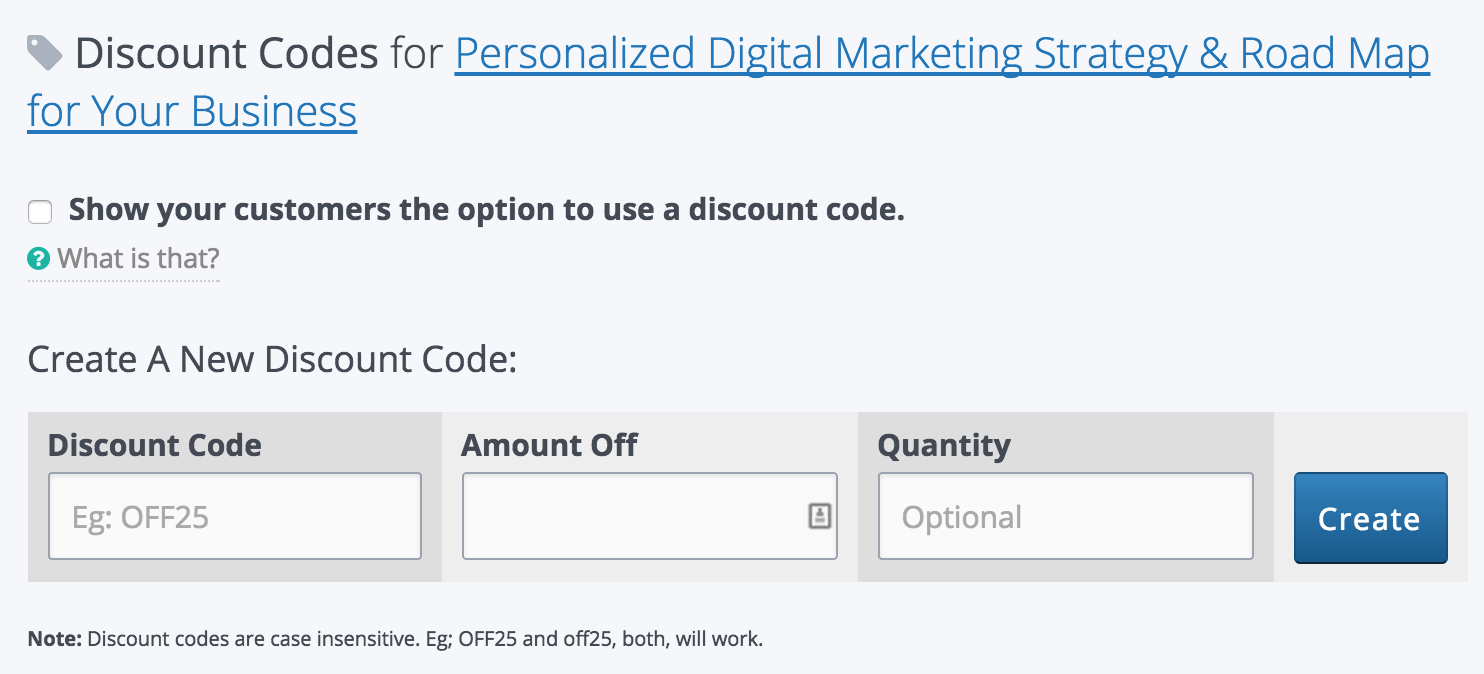This screenshot has height=674, width=1484.
Task: Click the "Show your customers the option" label text
Action: pyautogui.click(x=486, y=210)
